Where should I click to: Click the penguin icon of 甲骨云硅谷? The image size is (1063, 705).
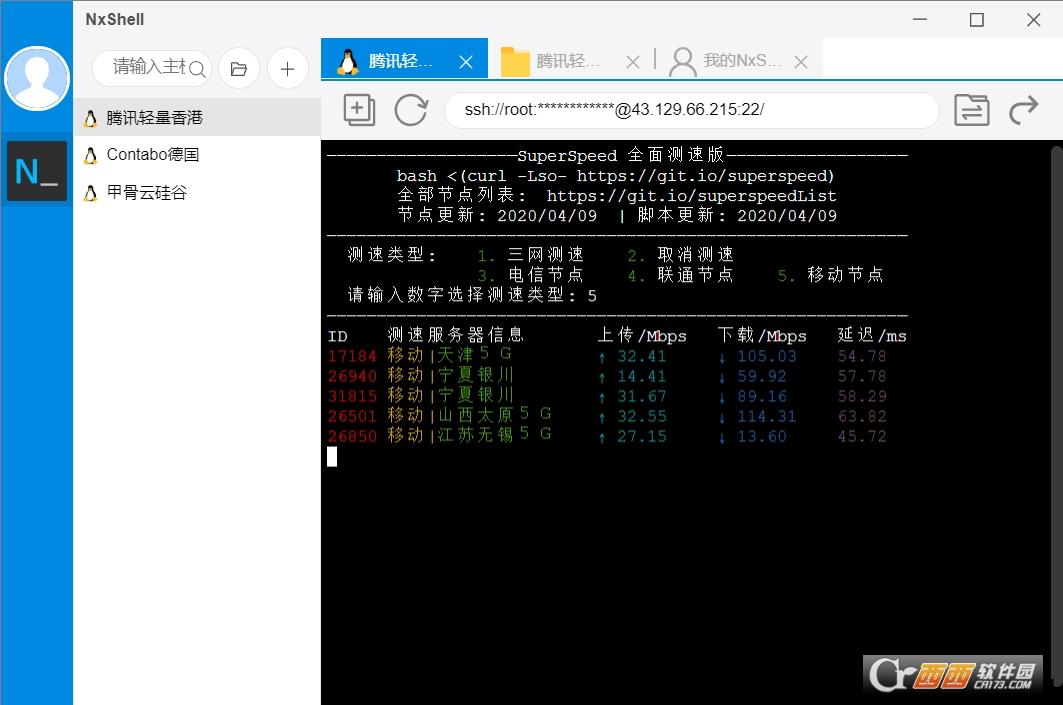click(x=90, y=193)
